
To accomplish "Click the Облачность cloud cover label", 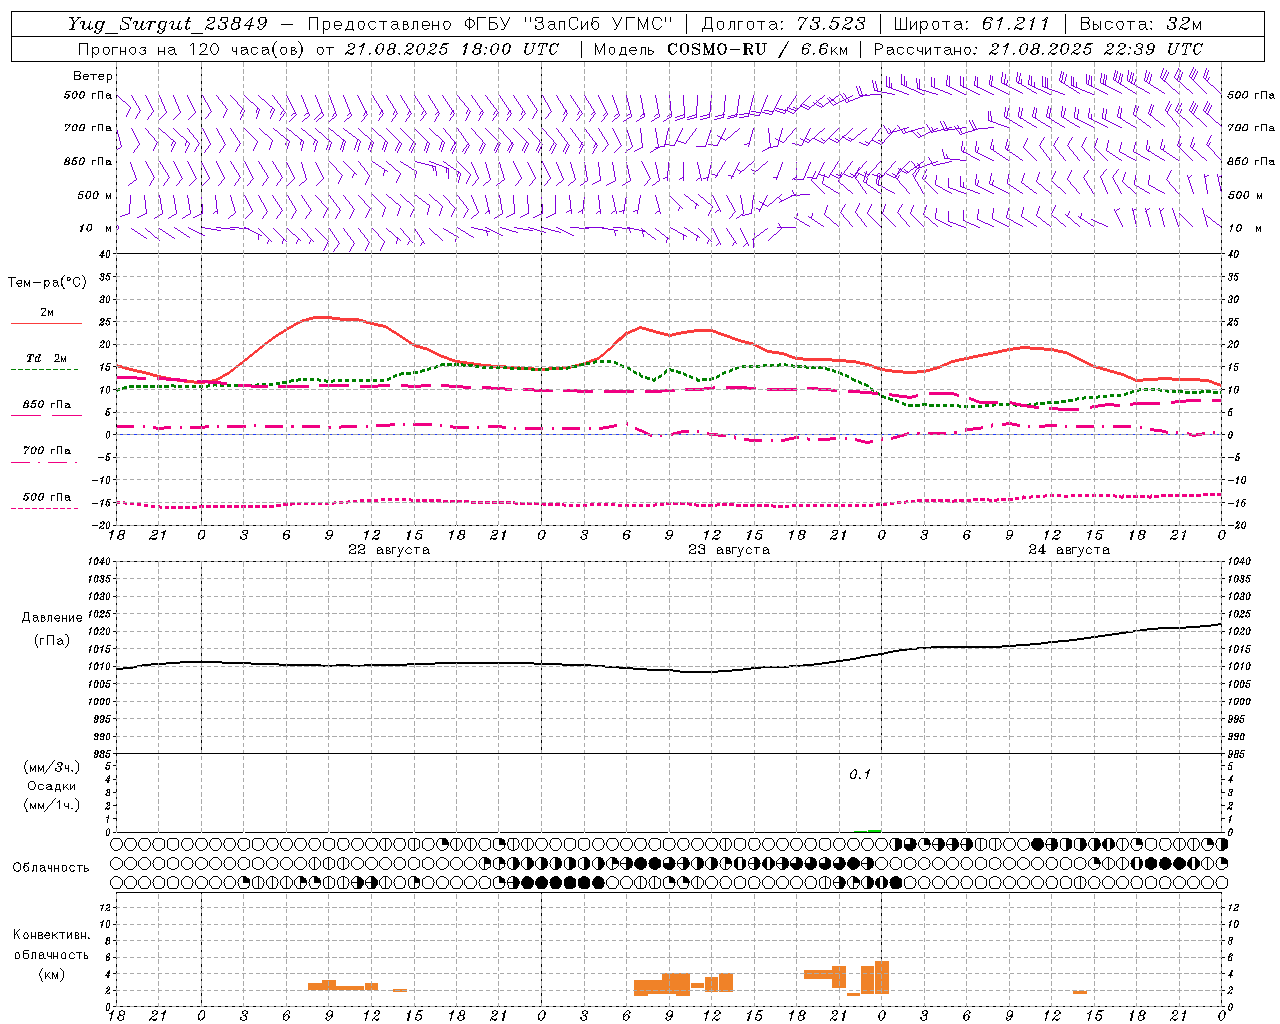I will pyautogui.click(x=51, y=868).
